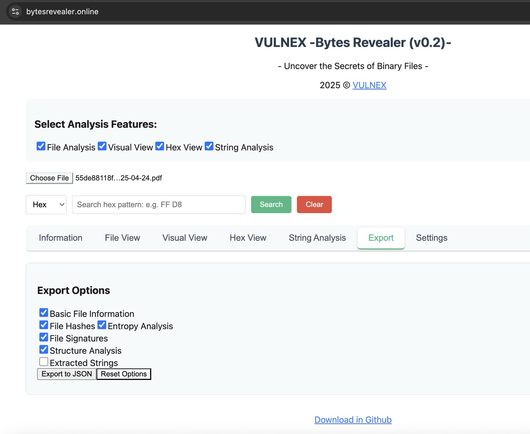Screen dimensions: 530x434
Task: Toggle the Visual View feature checkbox
Action: pos(102,146)
